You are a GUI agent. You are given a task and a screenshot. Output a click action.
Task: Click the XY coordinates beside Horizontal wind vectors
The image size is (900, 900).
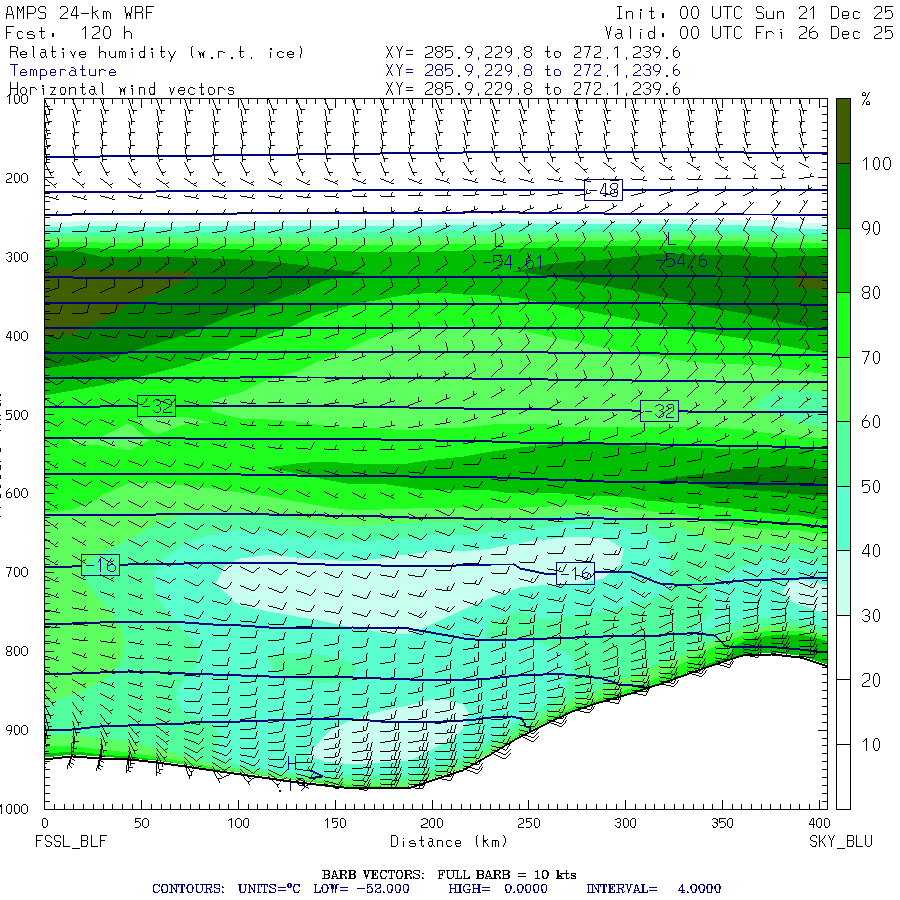point(533,89)
